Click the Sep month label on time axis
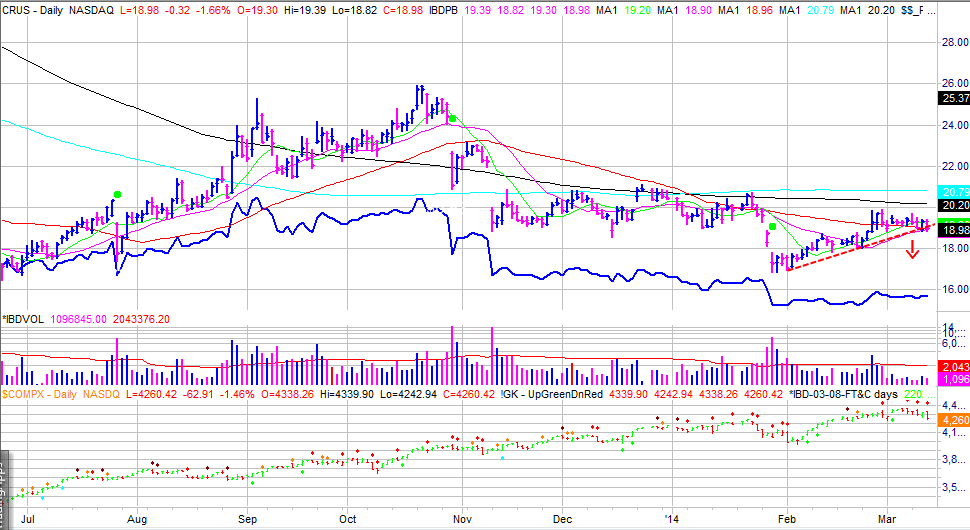 [247, 519]
